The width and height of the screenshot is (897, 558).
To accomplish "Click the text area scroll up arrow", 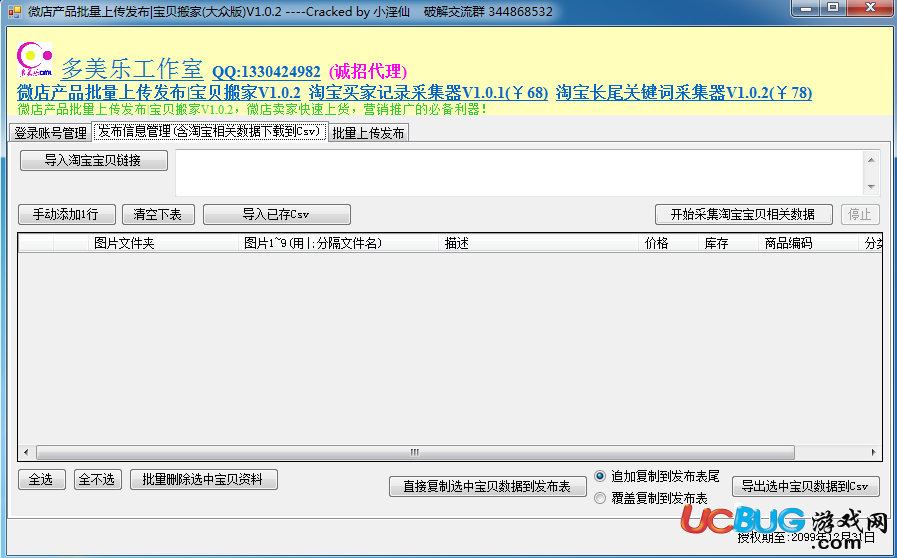I will (871, 160).
